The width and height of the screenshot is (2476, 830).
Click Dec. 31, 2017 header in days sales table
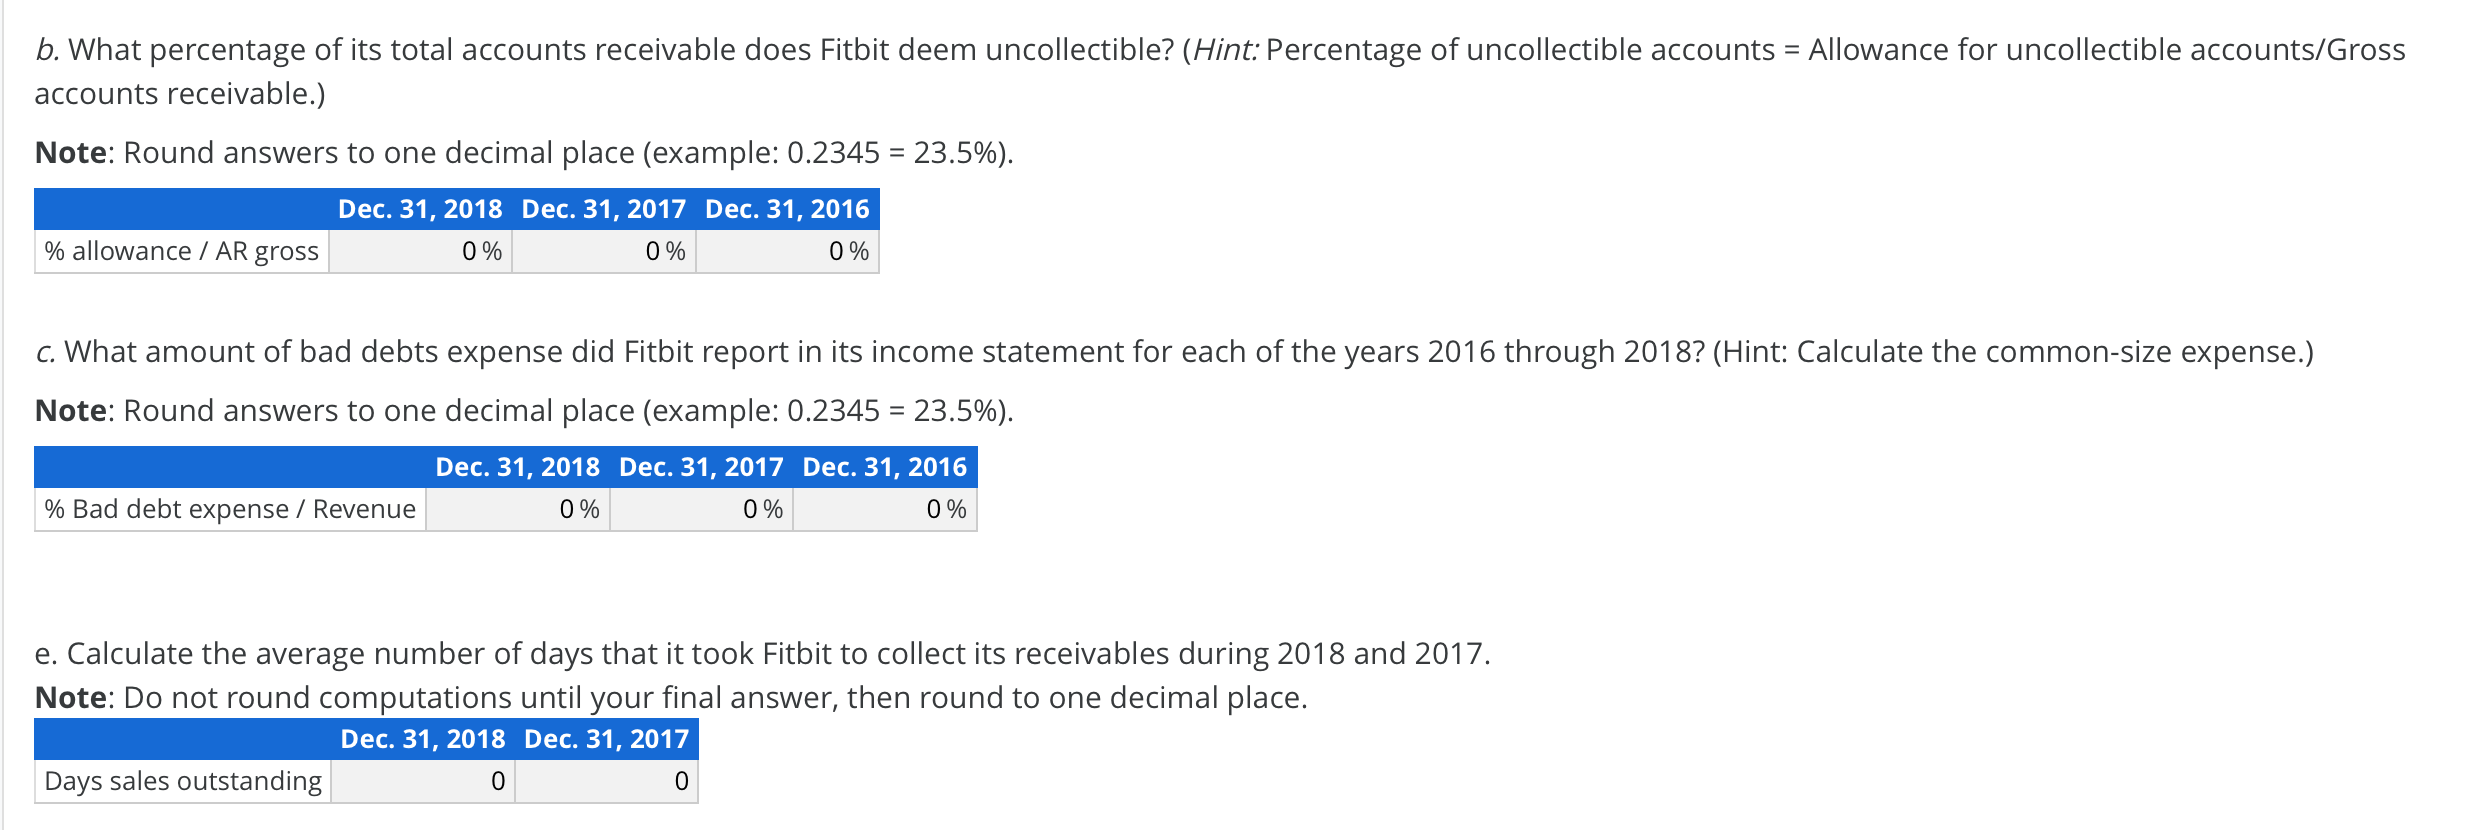tap(606, 739)
